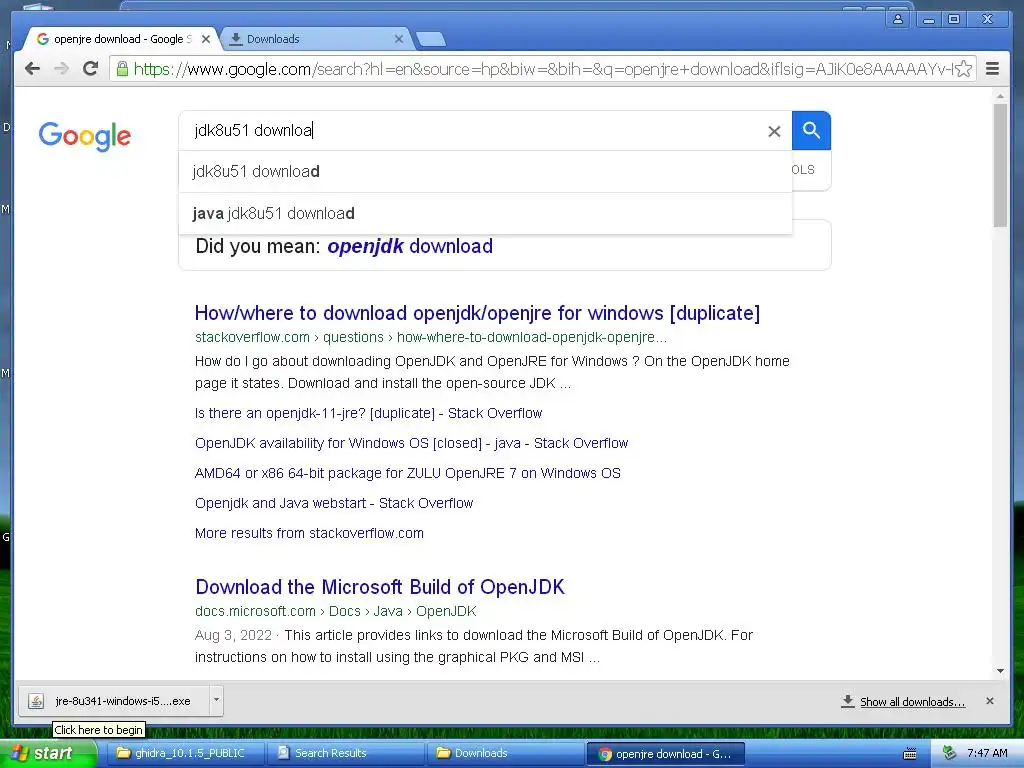The height and width of the screenshot is (768, 1024).
Task: Select the 'java jdk8u51 download' suggestion
Action: pyautogui.click(x=485, y=214)
